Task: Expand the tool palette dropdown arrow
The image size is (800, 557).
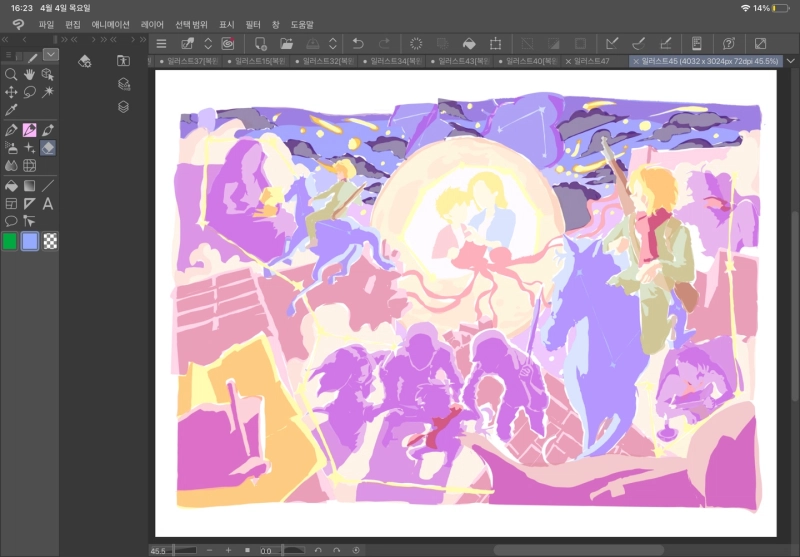Action: coord(50,55)
